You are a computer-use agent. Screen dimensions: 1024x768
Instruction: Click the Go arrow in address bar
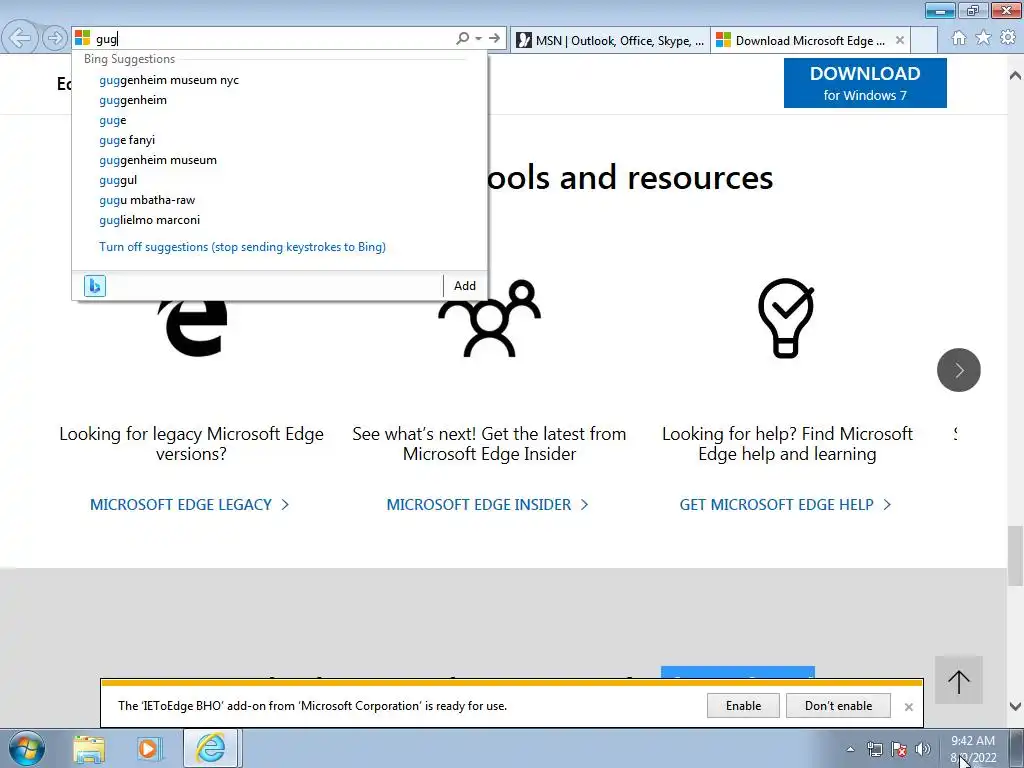pyautogui.click(x=494, y=39)
